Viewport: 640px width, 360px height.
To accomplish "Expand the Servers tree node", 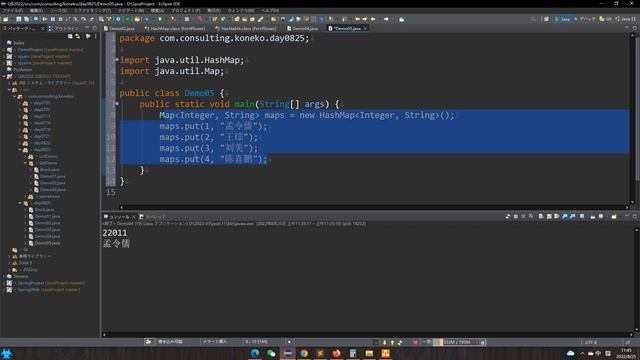I will point(4,276).
